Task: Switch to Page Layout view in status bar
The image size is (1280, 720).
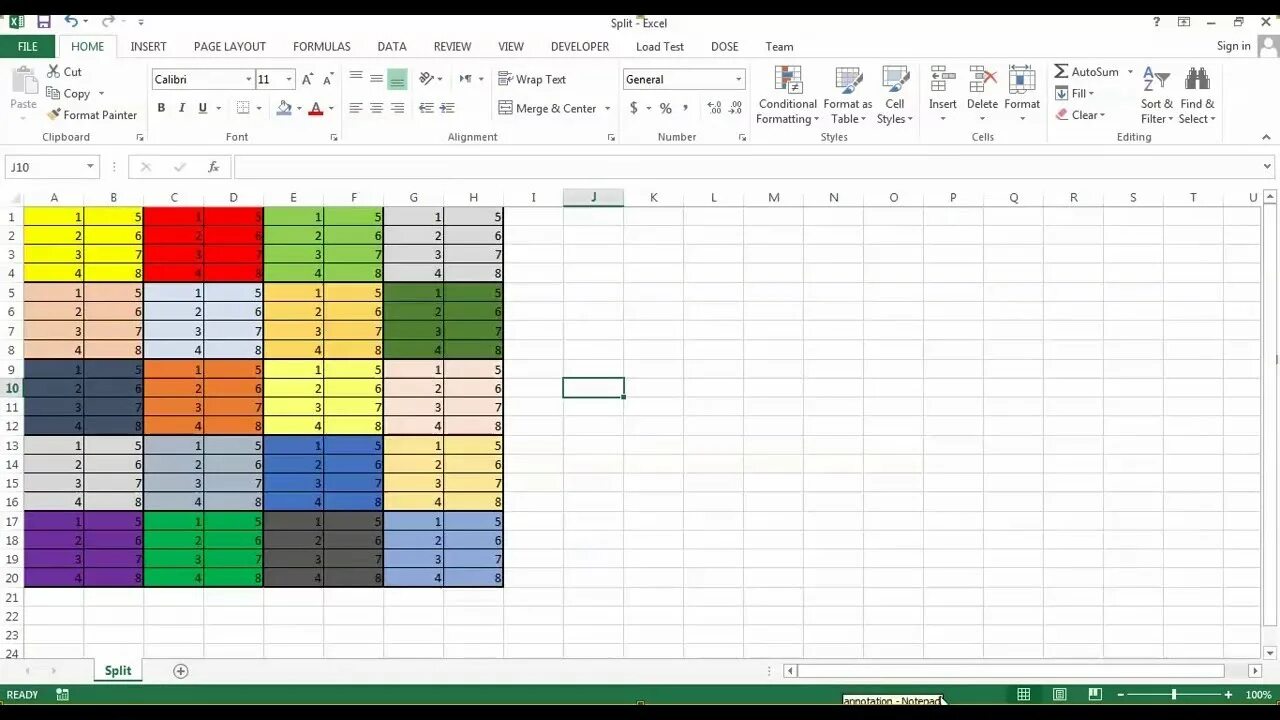Action: [x=1059, y=694]
